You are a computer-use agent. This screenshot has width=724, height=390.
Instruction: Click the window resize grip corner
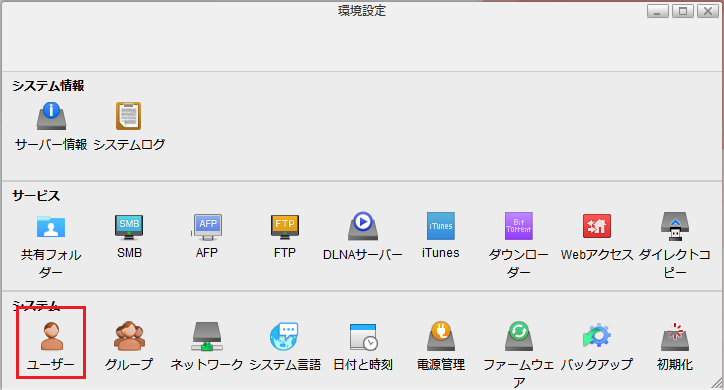point(717,383)
